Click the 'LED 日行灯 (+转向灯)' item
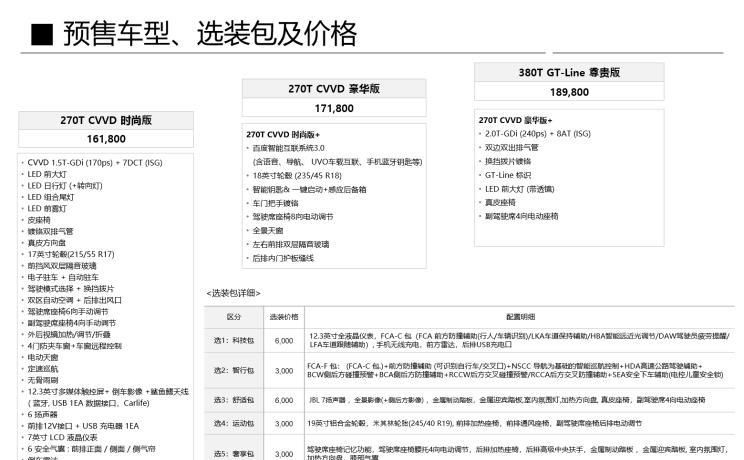 tap(65, 186)
